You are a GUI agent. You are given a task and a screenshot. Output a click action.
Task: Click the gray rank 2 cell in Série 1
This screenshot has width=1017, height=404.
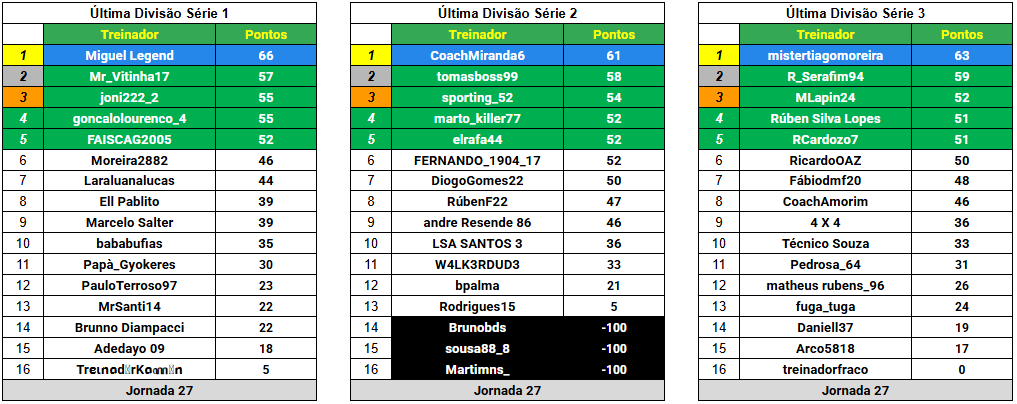coord(23,77)
